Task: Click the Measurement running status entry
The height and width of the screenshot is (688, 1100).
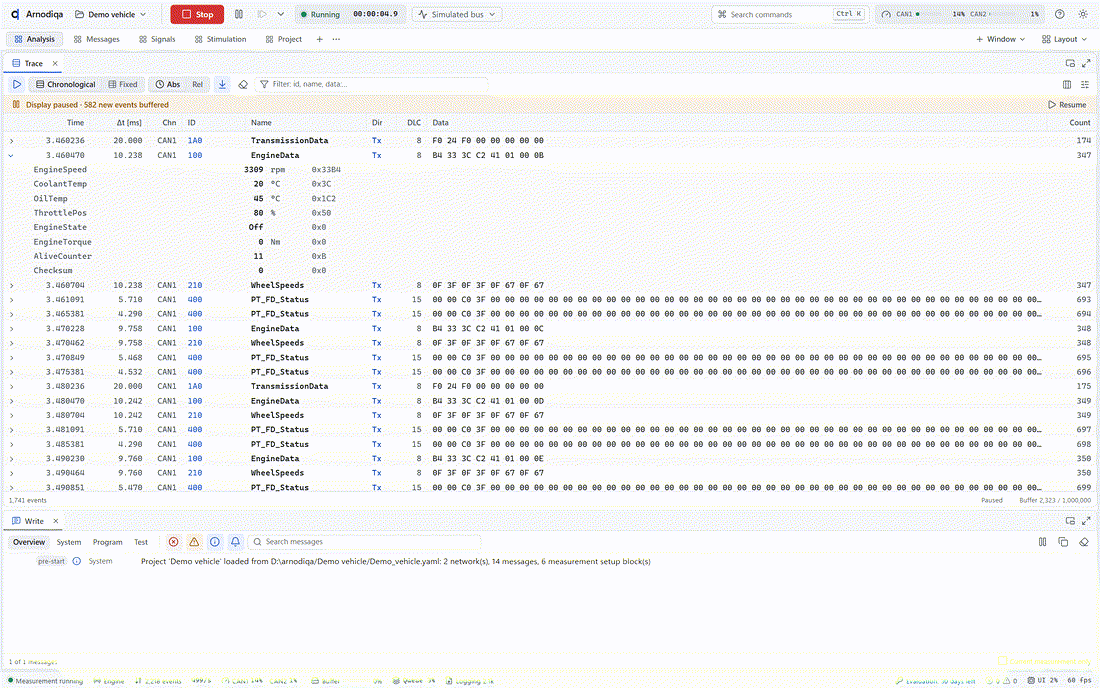Action: pos(45,681)
